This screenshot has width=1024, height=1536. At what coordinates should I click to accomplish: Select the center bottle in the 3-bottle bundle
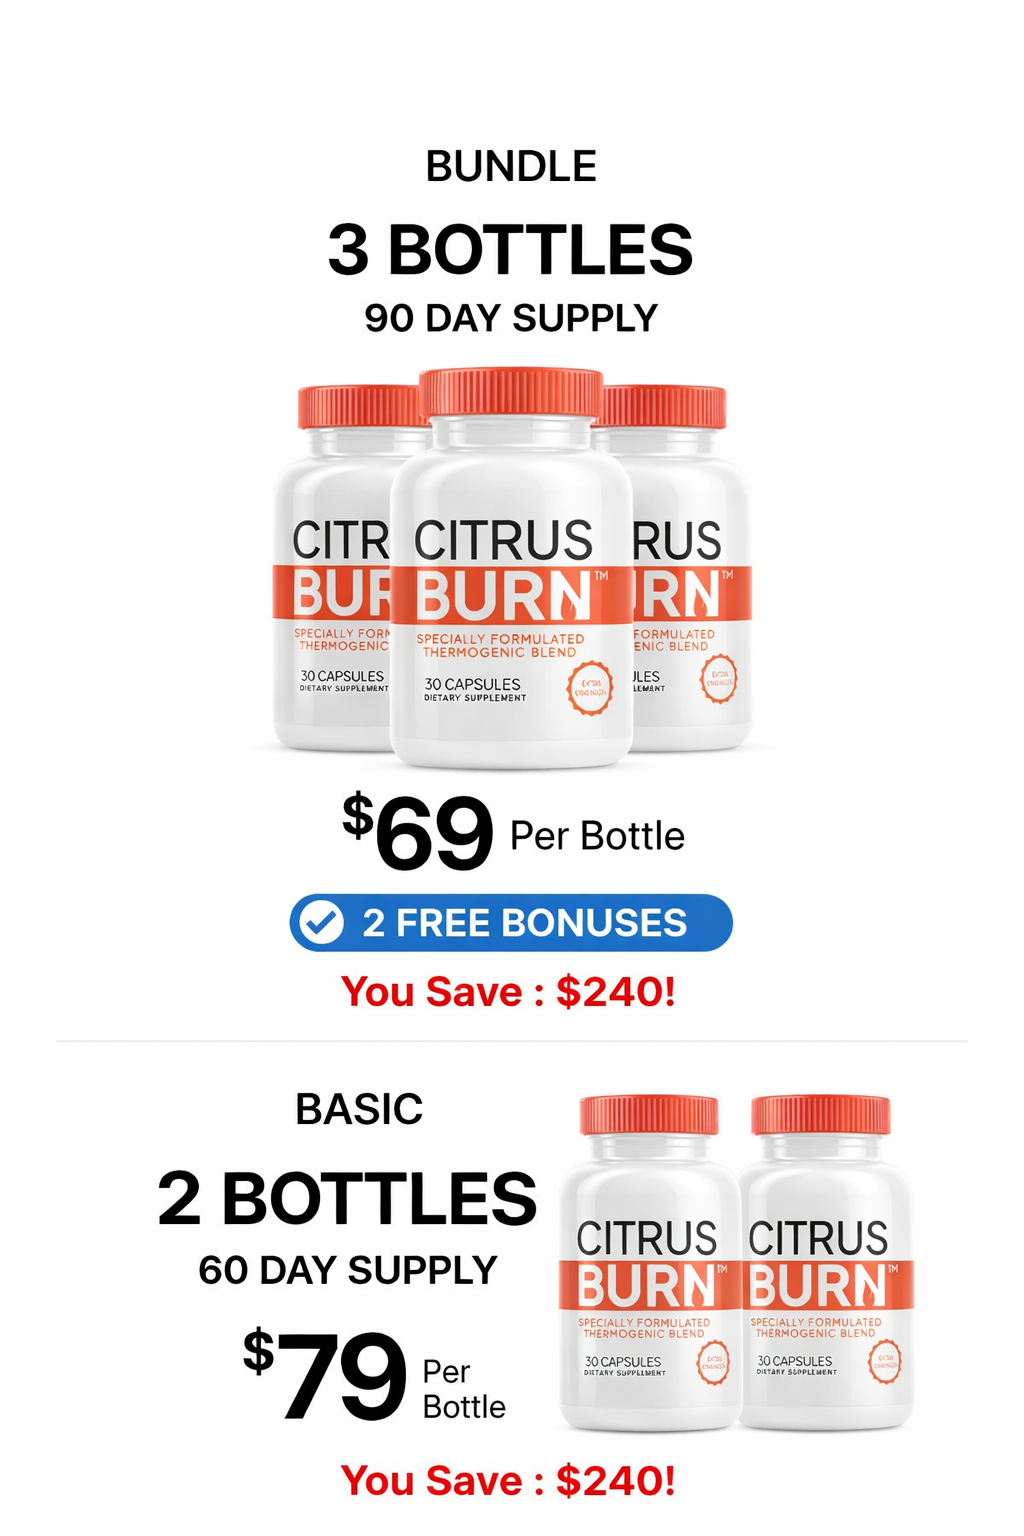tap(511, 600)
